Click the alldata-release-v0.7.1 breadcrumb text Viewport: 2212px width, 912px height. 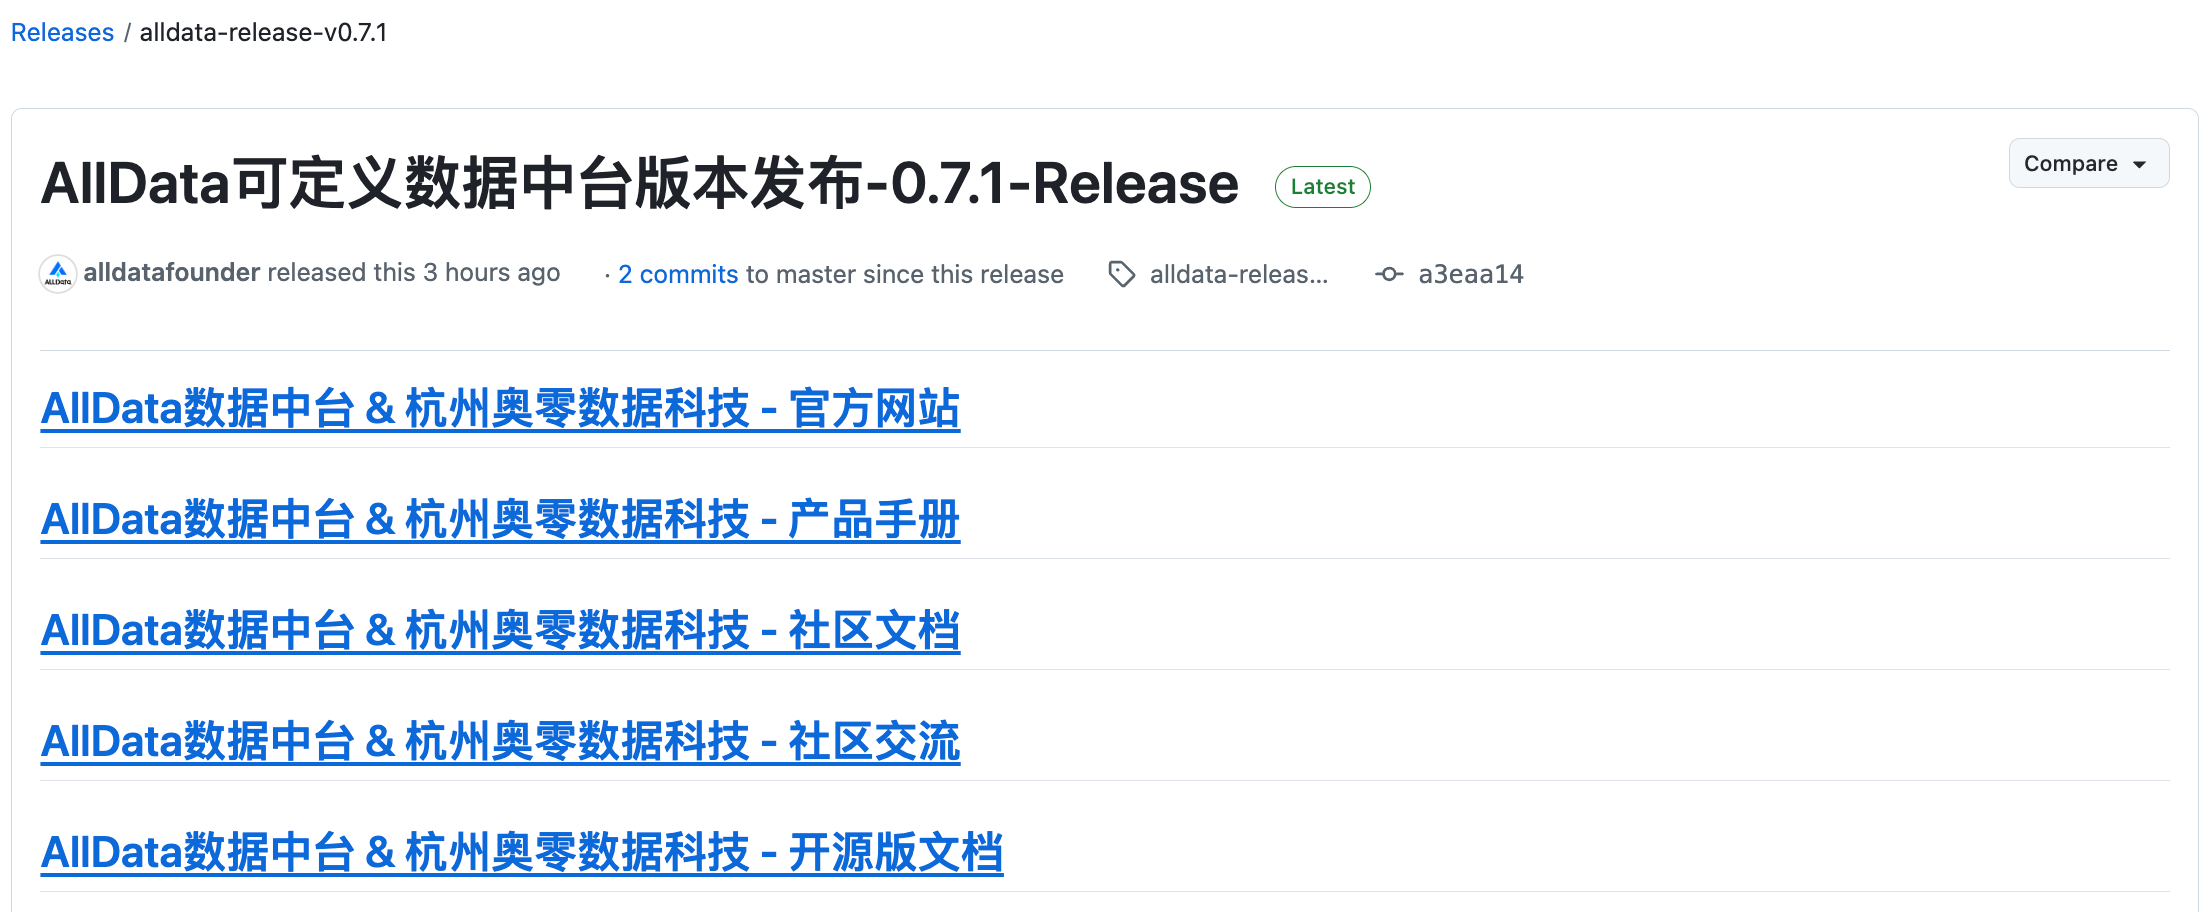(263, 32)
